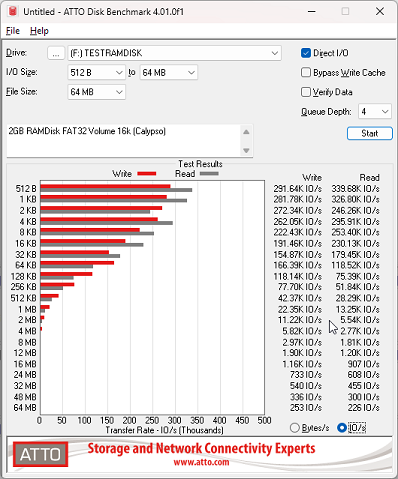Close the ATTO Disk Benchmark window
The height and width of the screenshot is (479, 398).
point(380,11)
